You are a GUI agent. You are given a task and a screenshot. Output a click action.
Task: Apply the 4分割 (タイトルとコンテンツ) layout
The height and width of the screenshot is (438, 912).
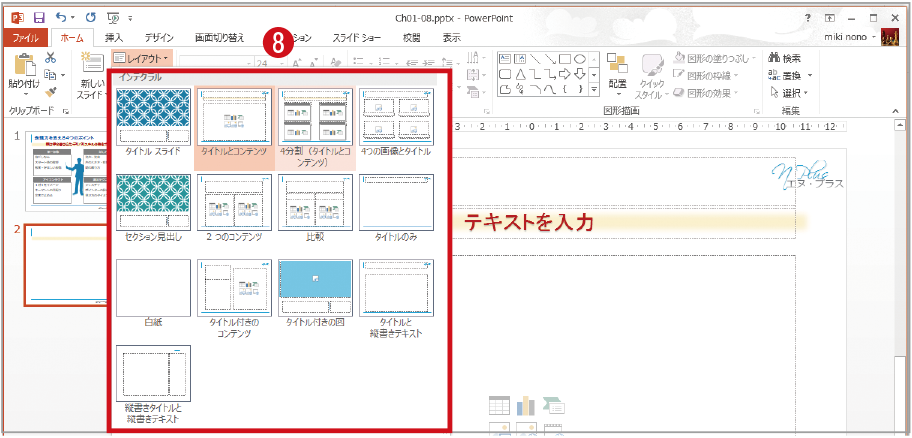pos(315,129)
